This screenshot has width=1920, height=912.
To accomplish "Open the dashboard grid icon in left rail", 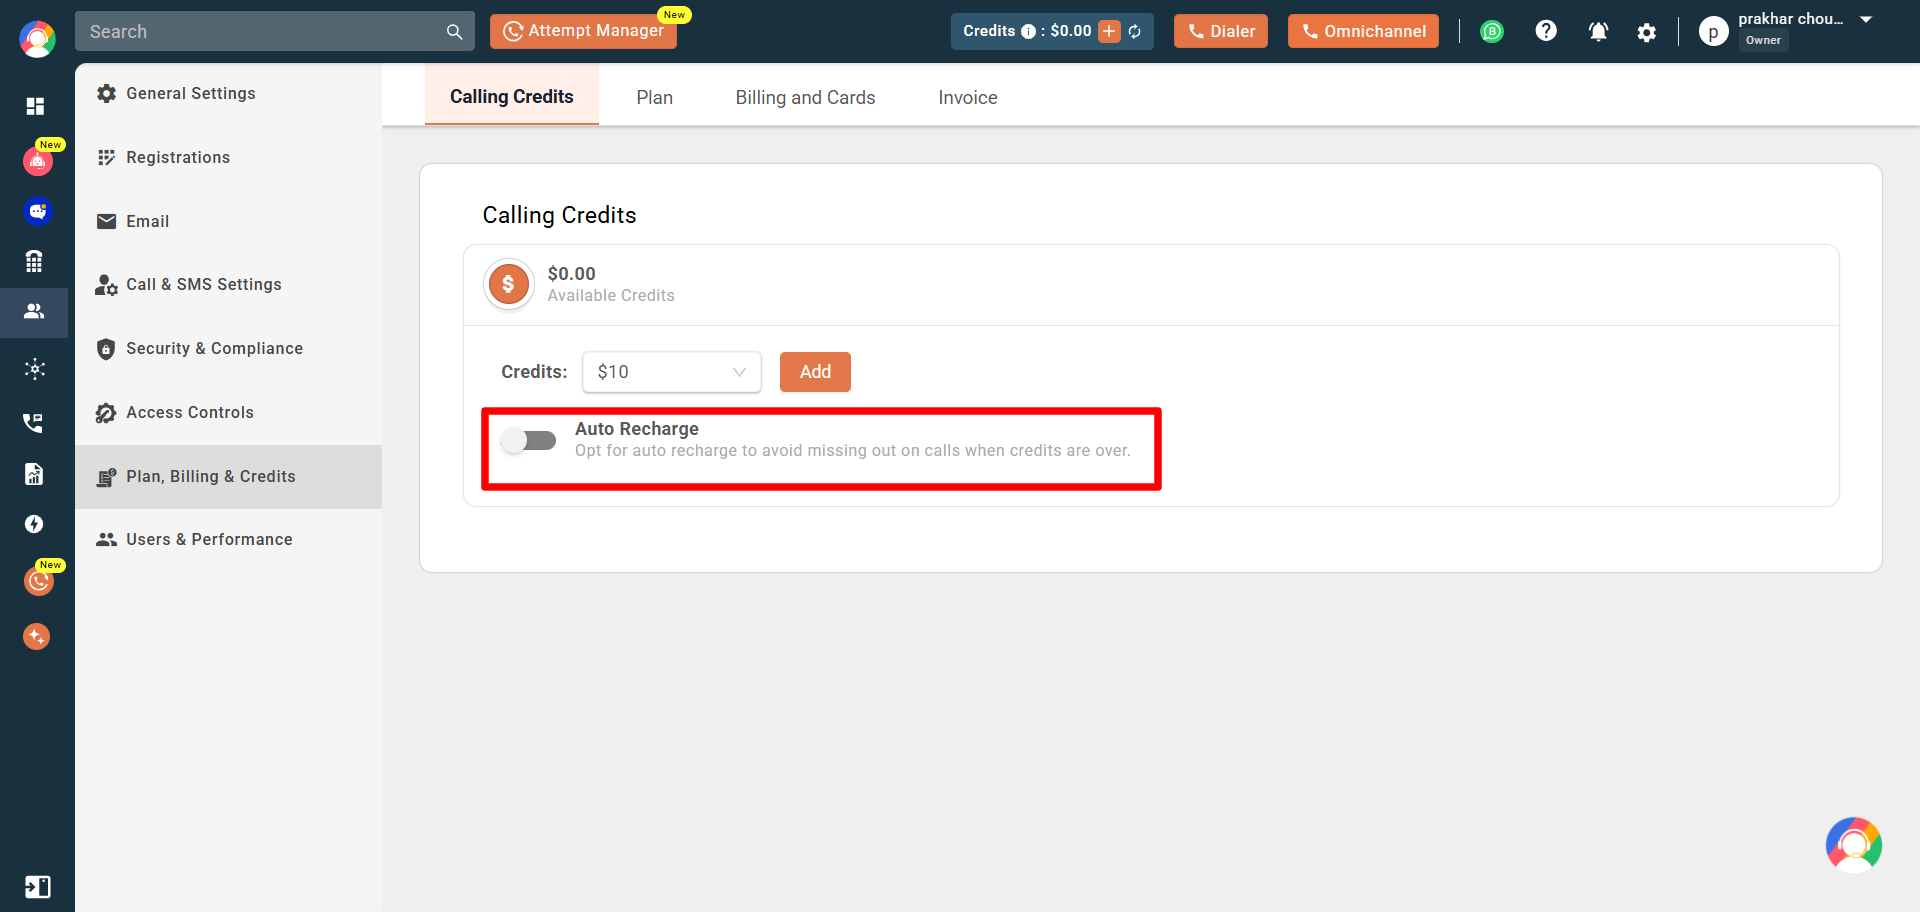I will point(35,106).
